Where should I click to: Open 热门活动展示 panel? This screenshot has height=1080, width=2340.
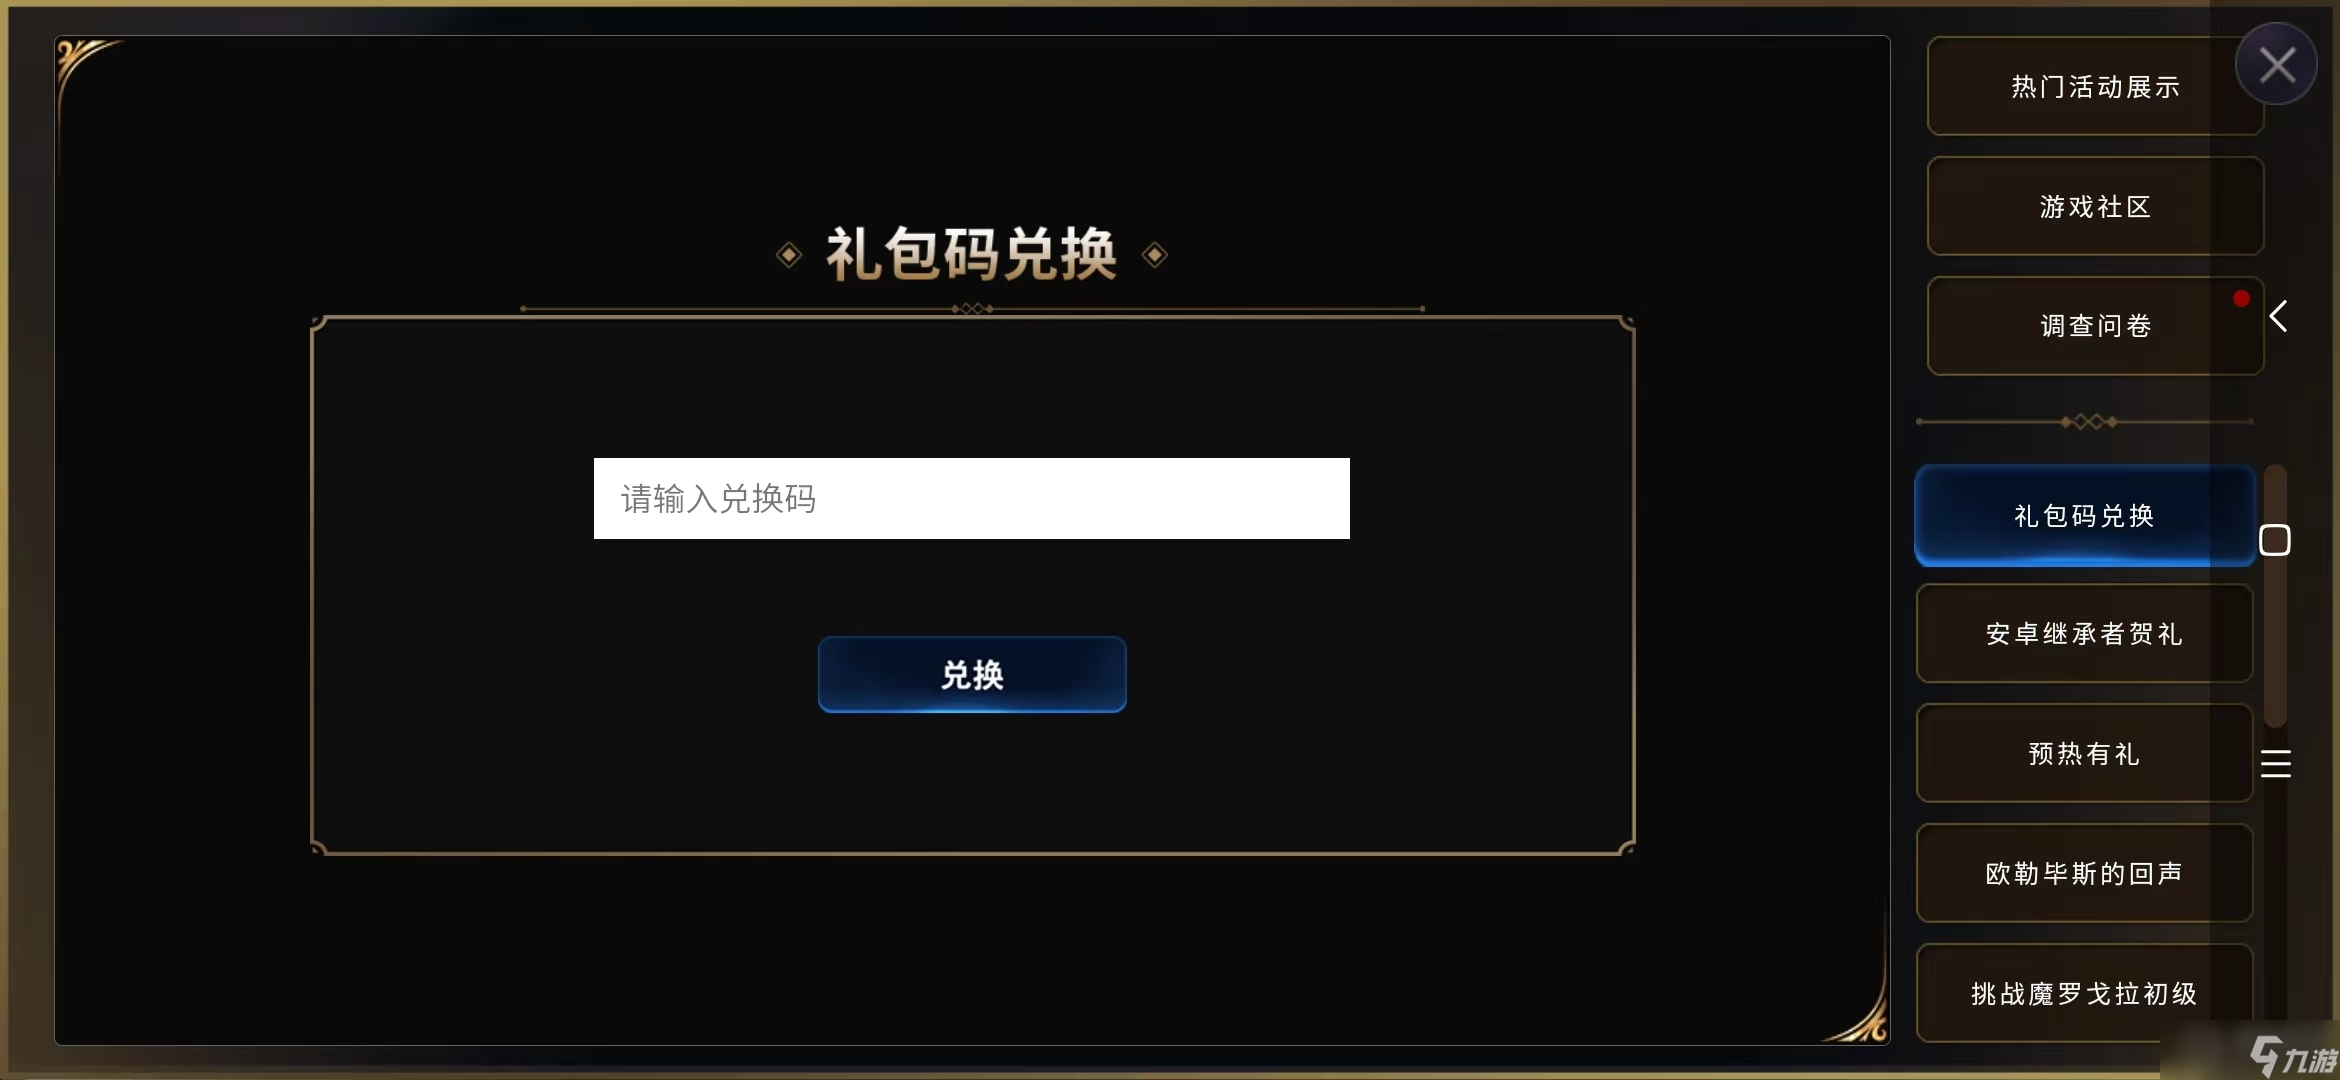(x=2086, y=85)
